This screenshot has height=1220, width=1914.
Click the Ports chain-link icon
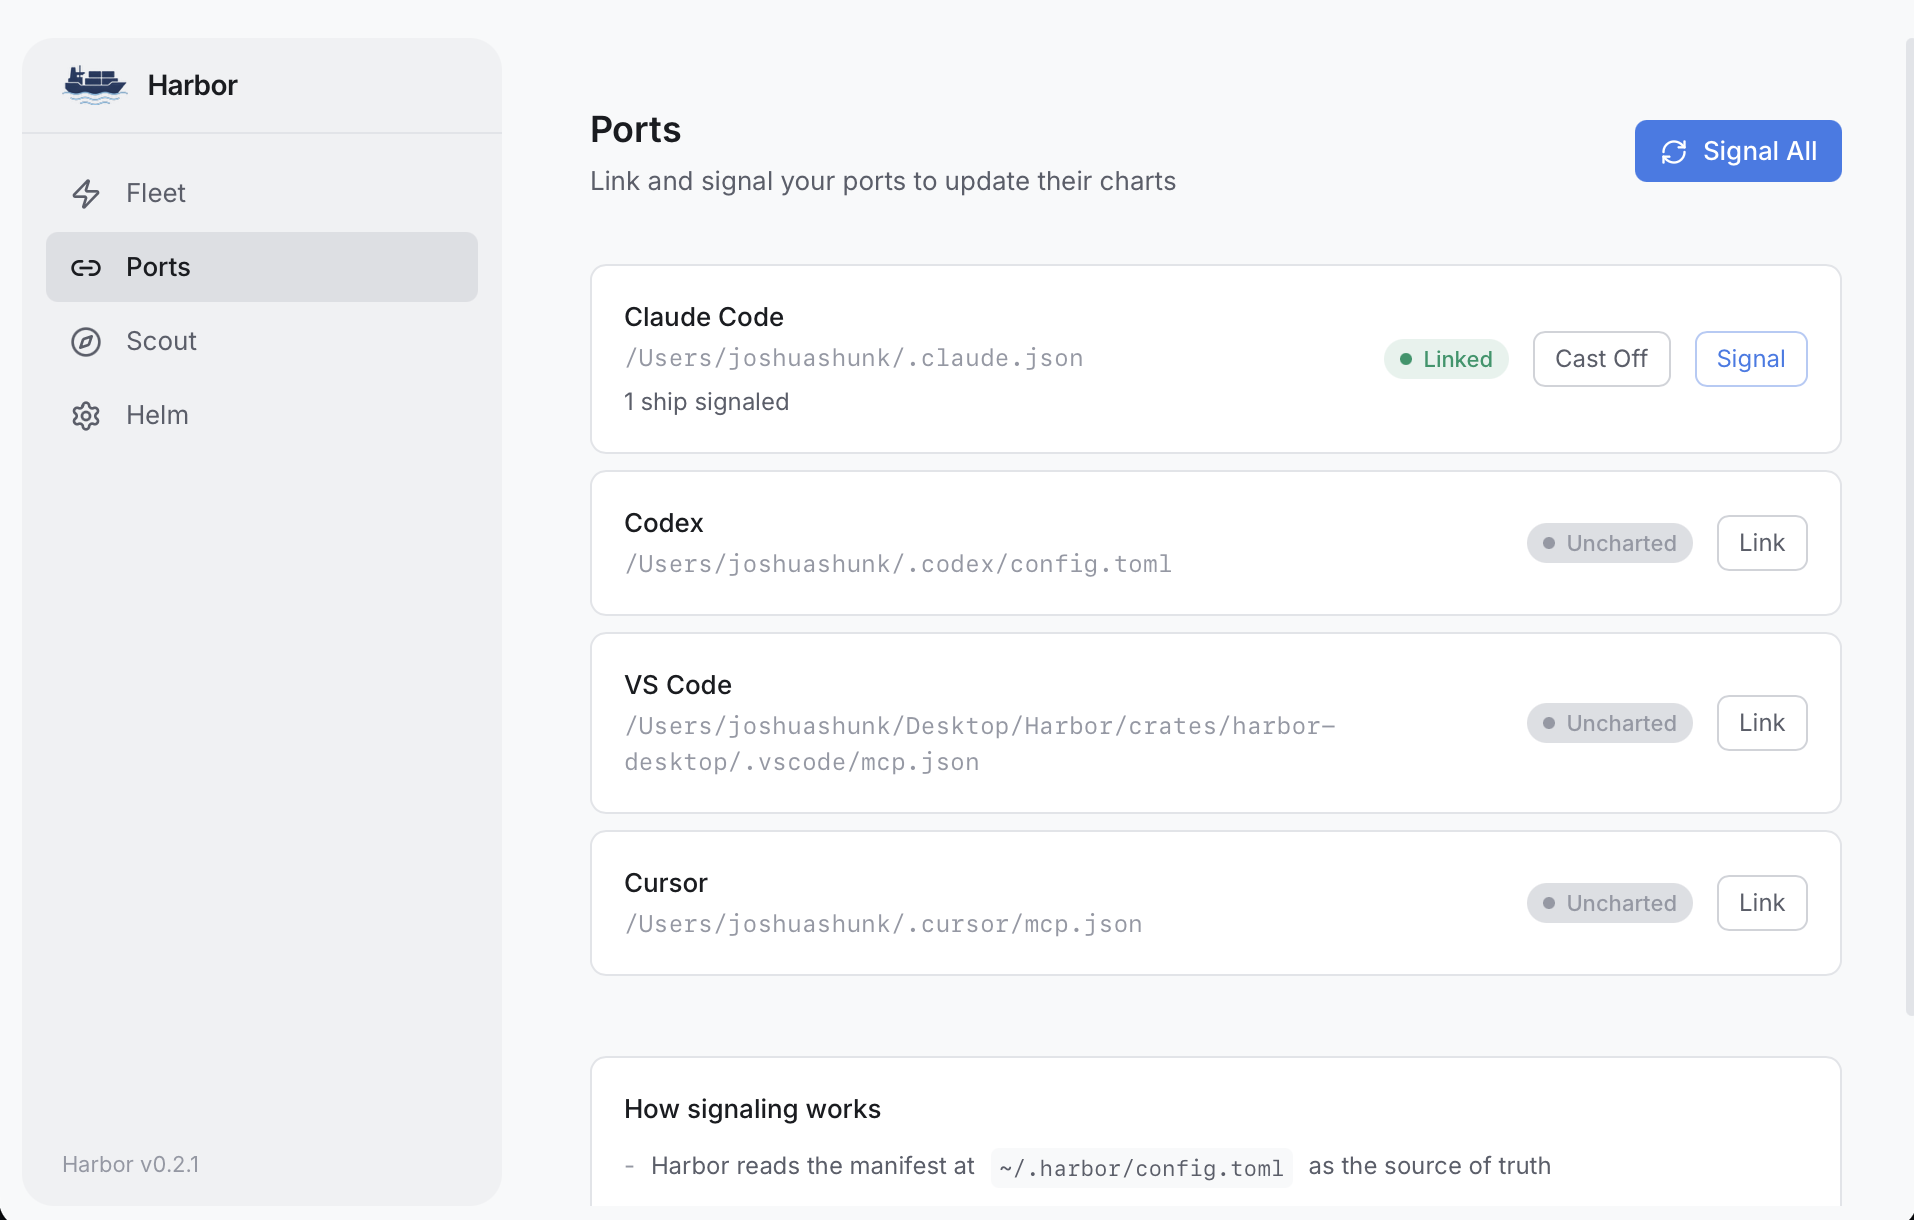click(87, 267)
